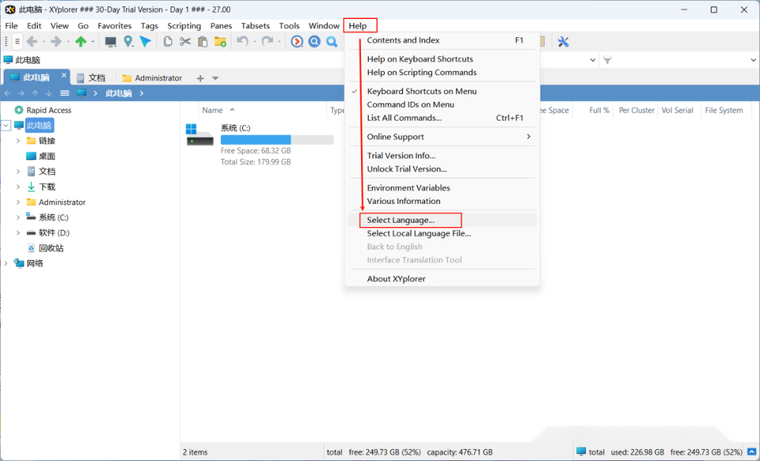760x461 pixels.
Task: Click the toolbar Back arrow
Action: coord(32,42)
